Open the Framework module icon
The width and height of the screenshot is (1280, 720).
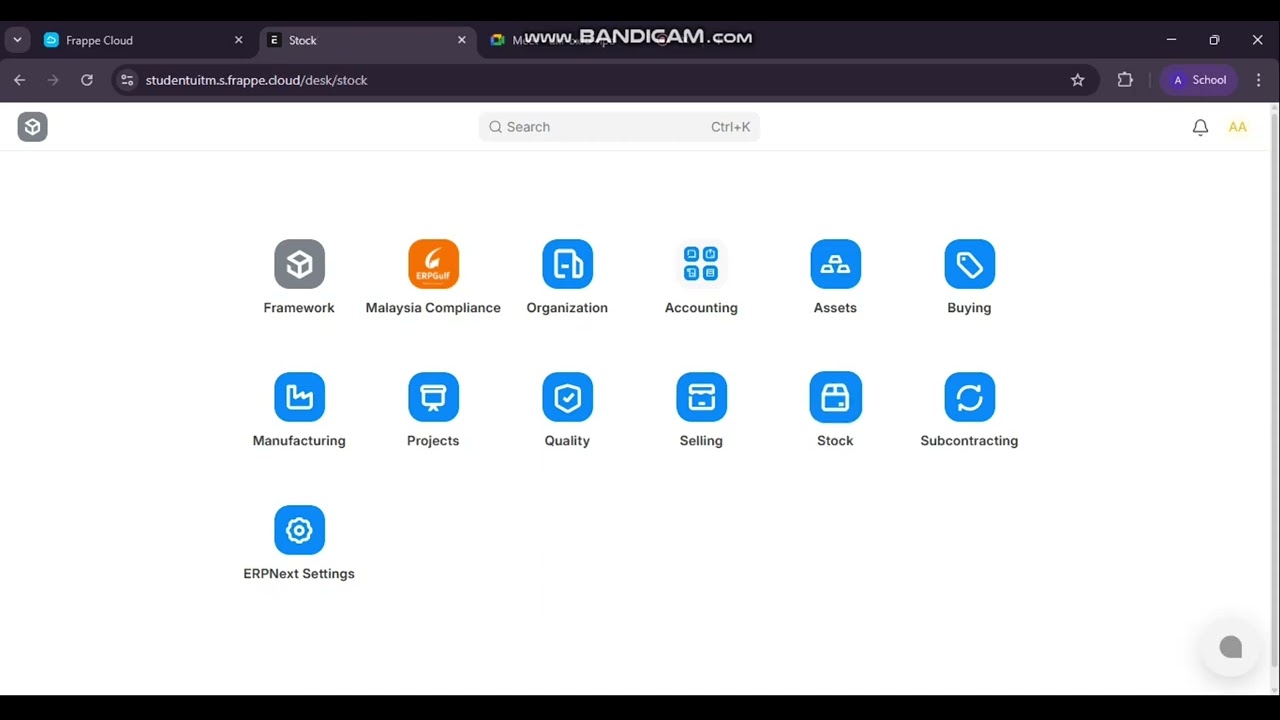pos(299,264)
